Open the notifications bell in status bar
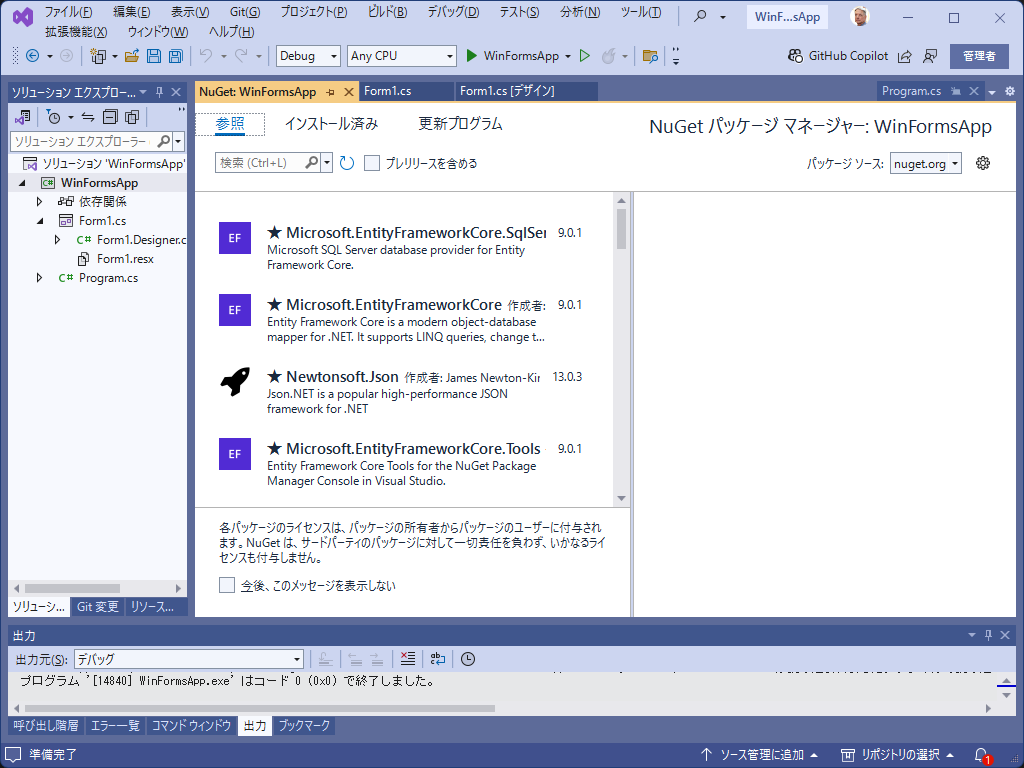 [982, 755]
